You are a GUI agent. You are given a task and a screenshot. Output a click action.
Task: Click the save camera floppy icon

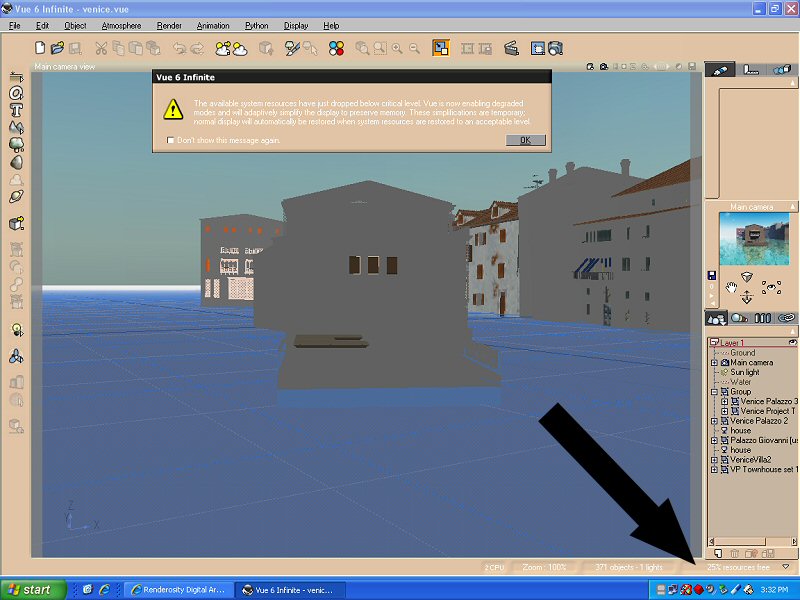pyautogui.click(x=712, y=276)
